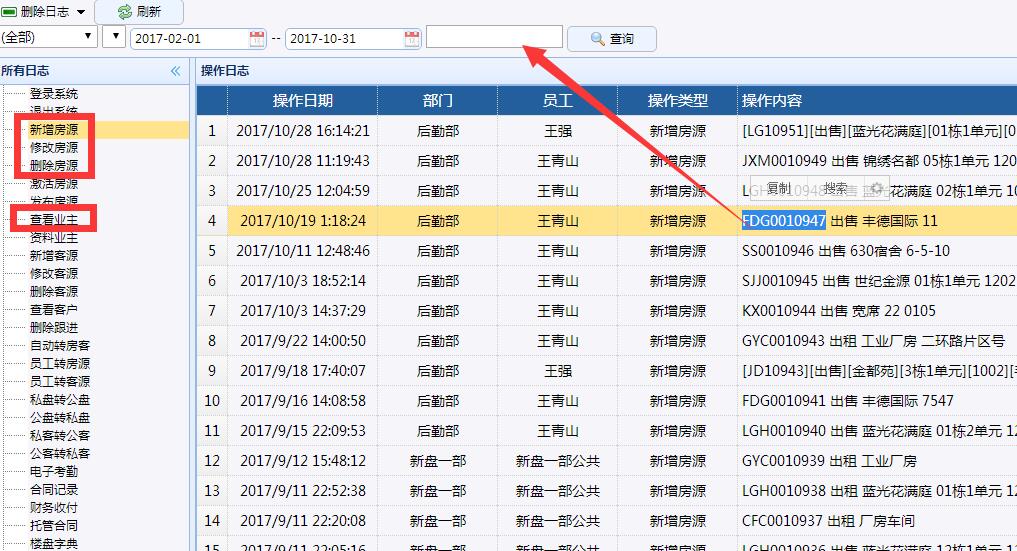This screenshot has width=1017, height=551.
Task: Expand the (全部) department dropdown
Action: [x=49, y=38]
